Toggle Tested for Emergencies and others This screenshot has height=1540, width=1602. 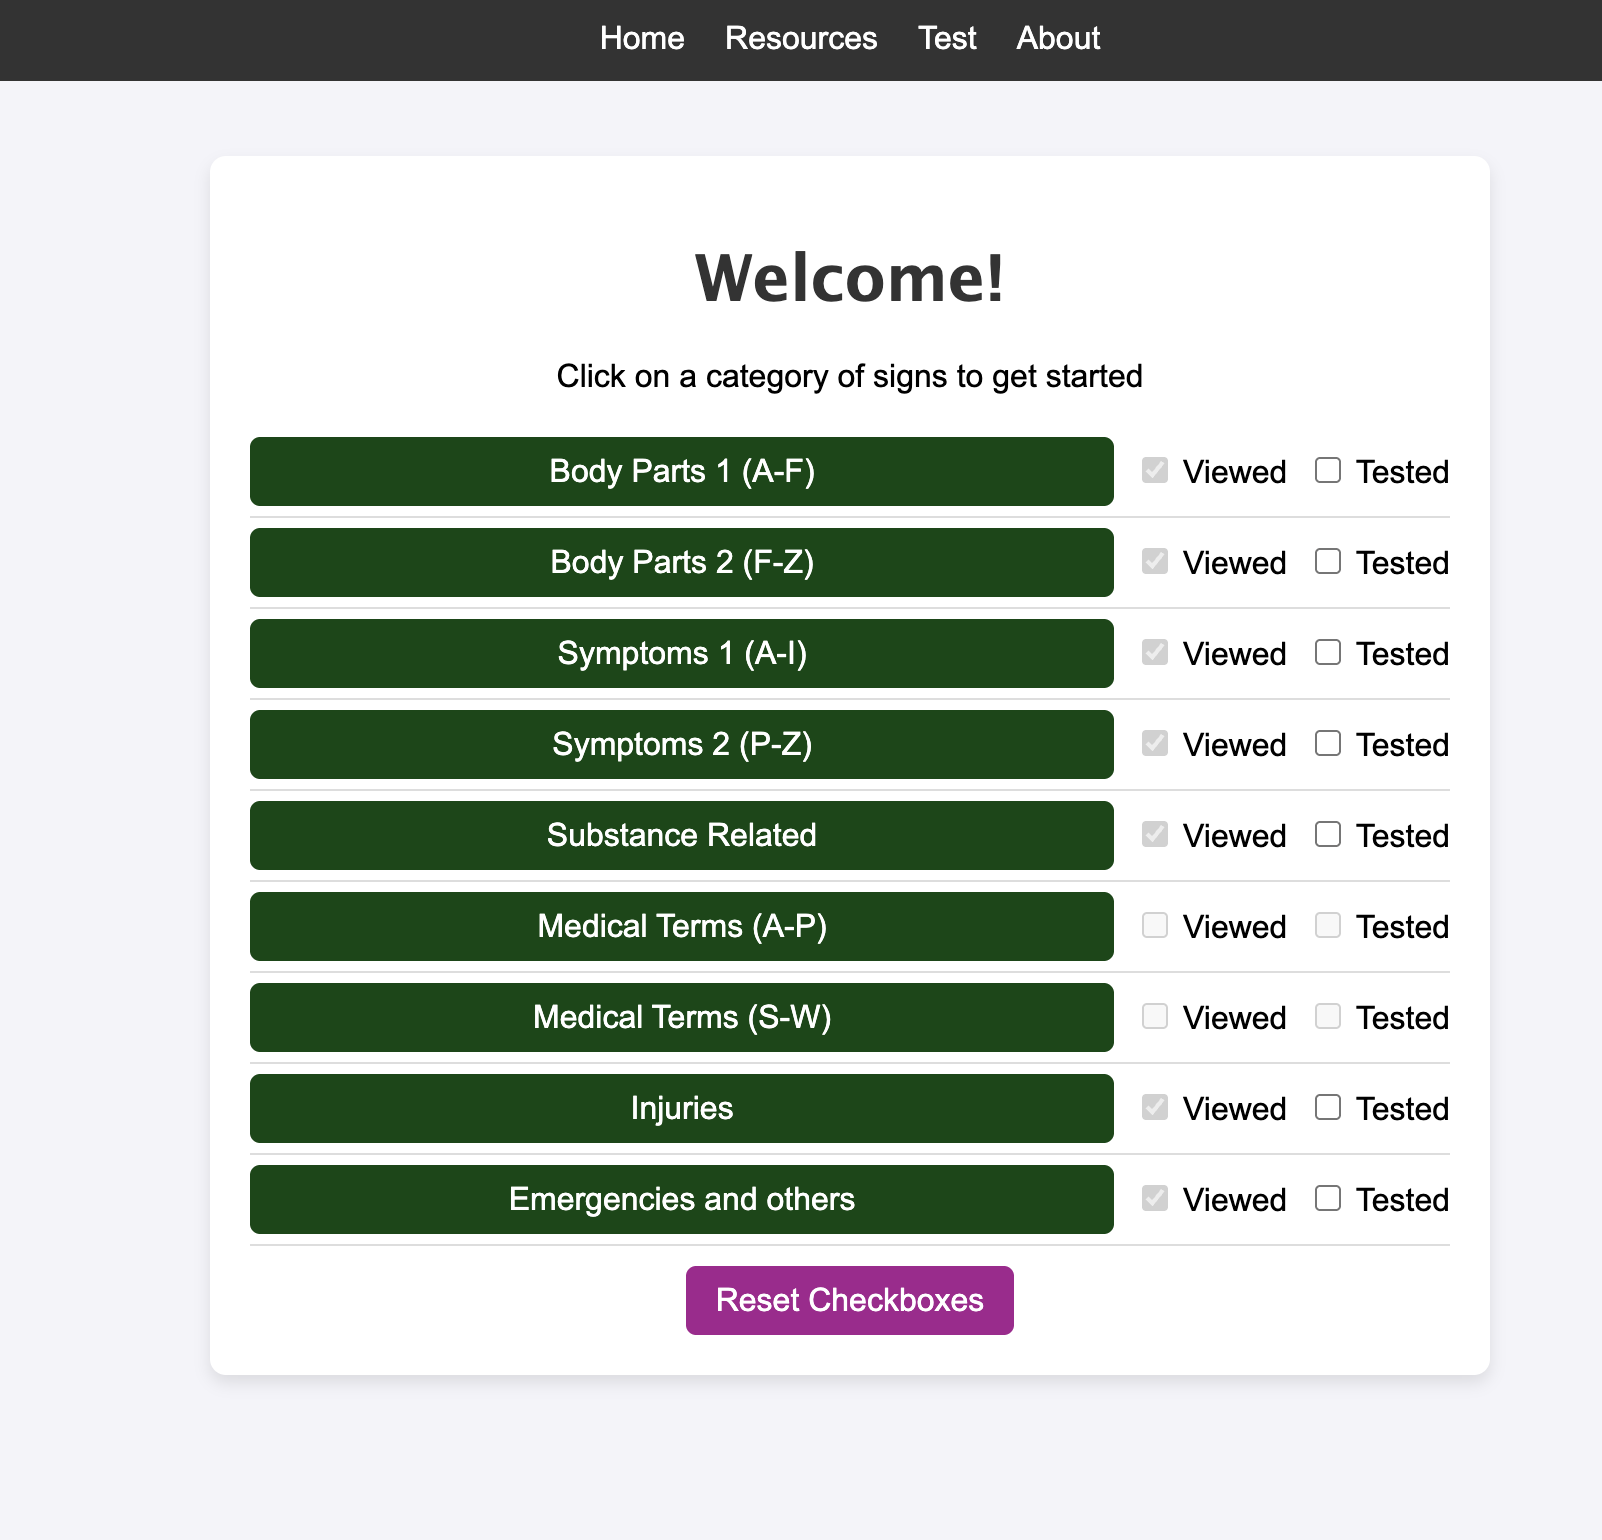pos(1328,1198)
